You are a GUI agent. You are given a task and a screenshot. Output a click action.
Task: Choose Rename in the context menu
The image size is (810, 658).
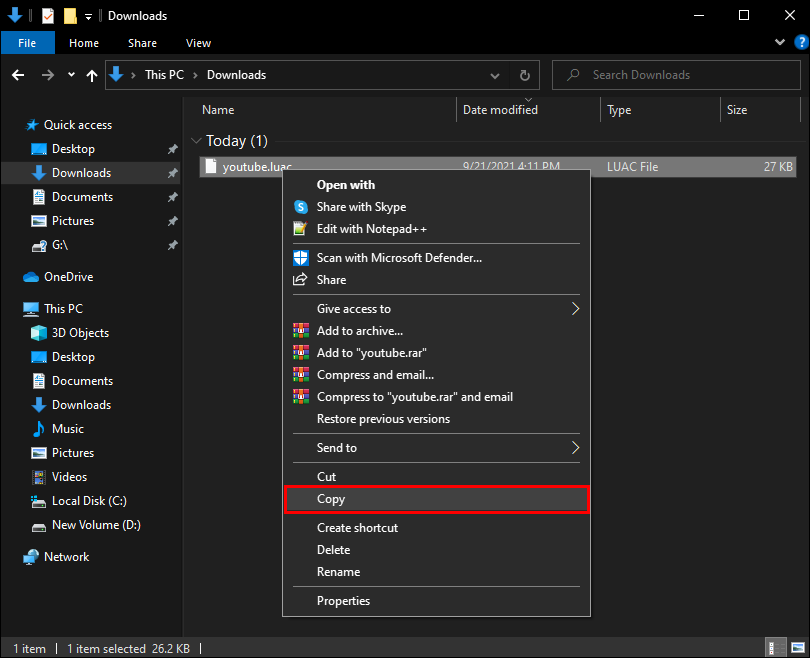[x=338, y=572]
